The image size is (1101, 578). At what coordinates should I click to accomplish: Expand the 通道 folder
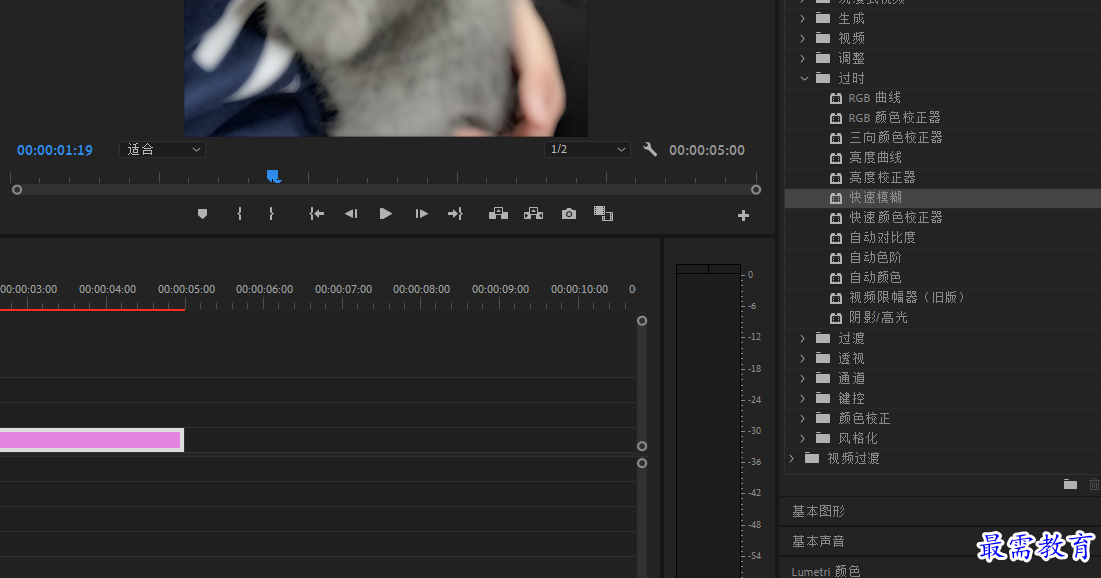[803, 379]
